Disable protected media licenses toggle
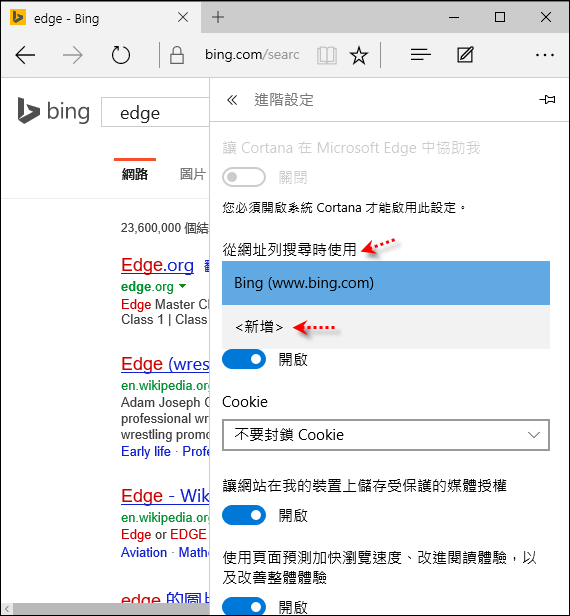Viewport: 570px width, 616px height. [x=244, y=515]
